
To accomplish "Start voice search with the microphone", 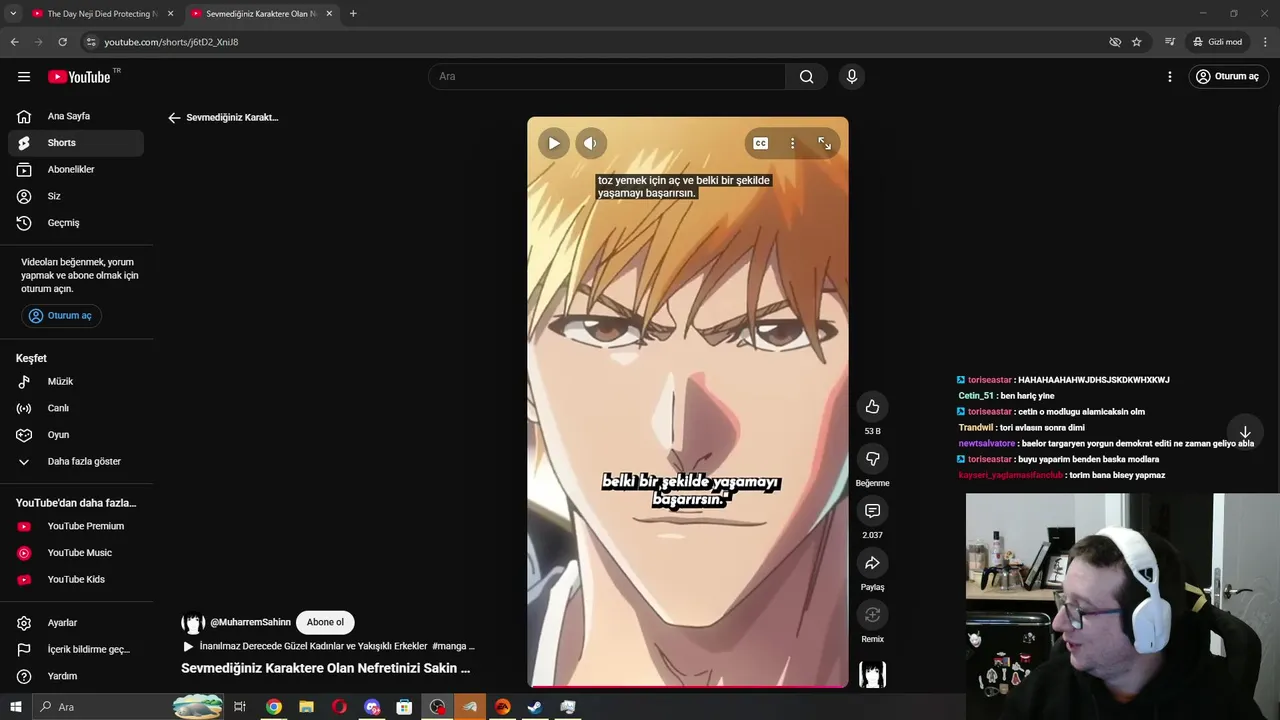I will point(851,77).
